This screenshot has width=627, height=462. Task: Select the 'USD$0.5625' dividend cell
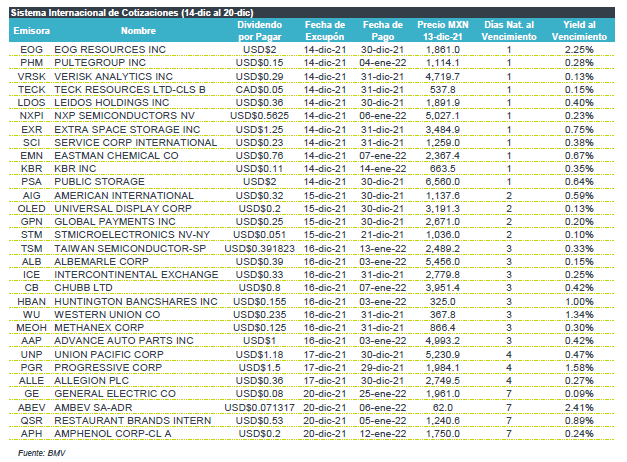click(260, 116)
